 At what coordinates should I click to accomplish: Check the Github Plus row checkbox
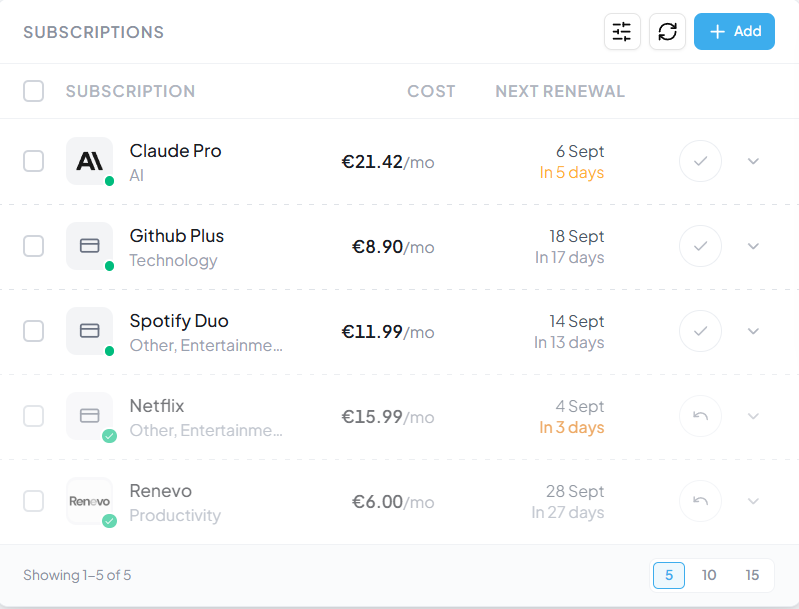click(x=34, y=246)
